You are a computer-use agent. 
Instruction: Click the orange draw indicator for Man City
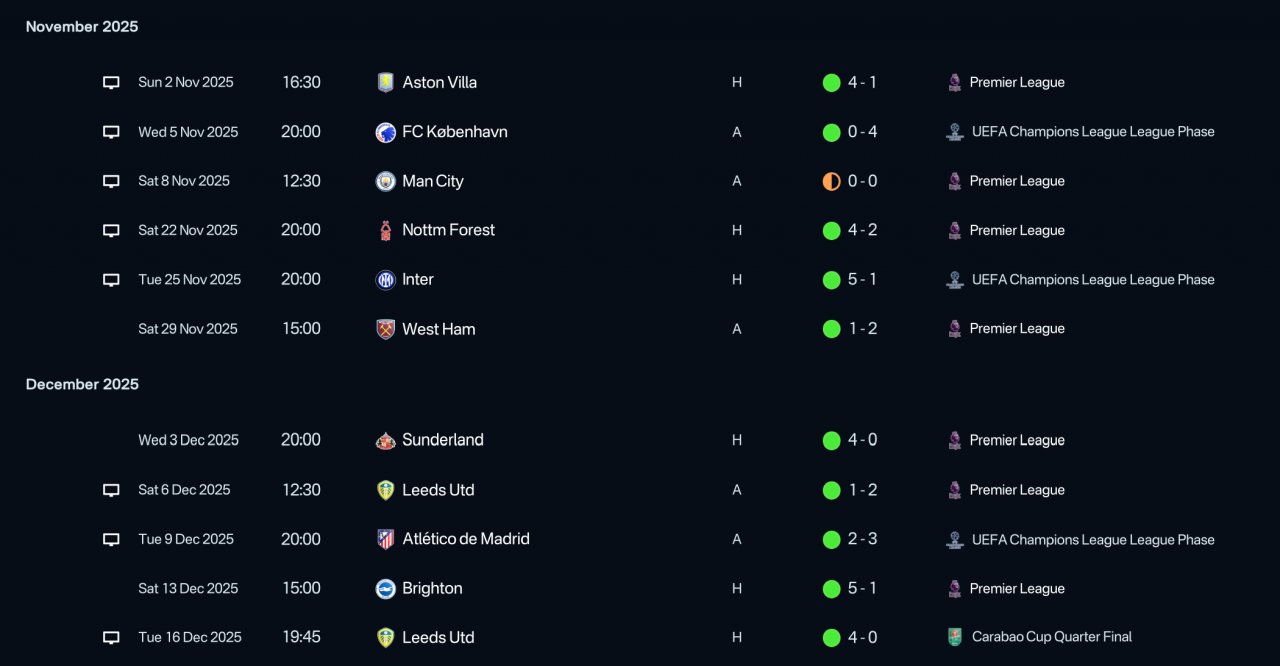(x=831, y=181)
